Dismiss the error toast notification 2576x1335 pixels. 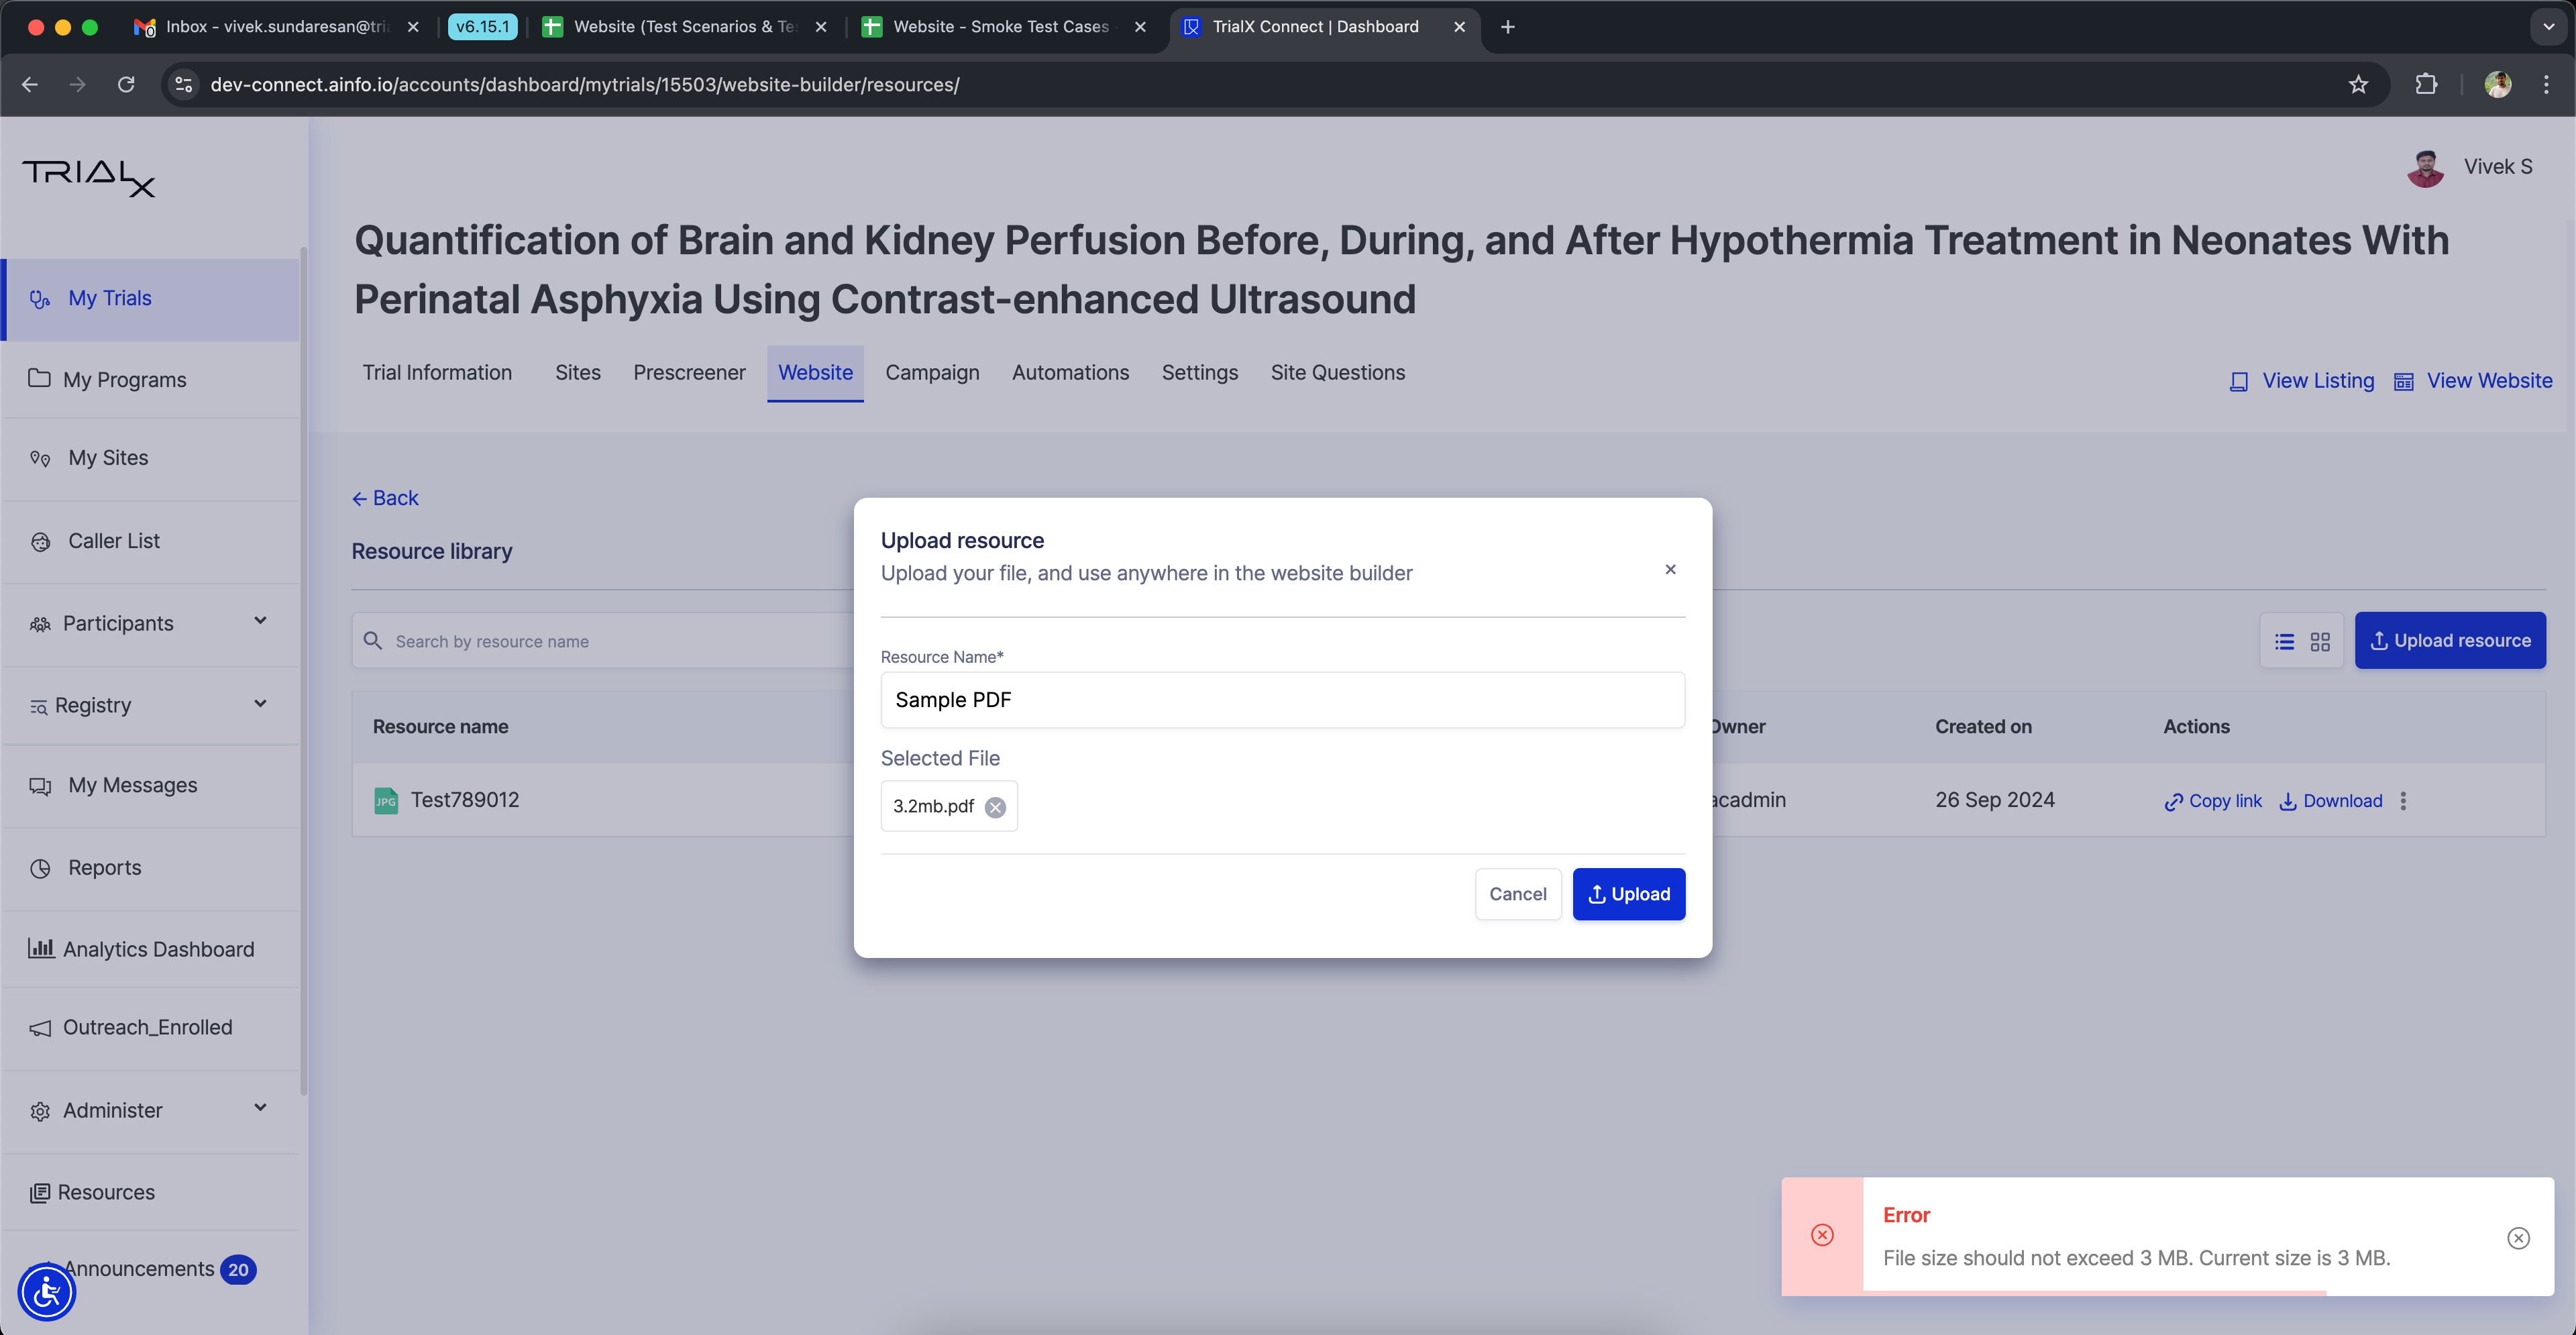coord(2518,1238)
